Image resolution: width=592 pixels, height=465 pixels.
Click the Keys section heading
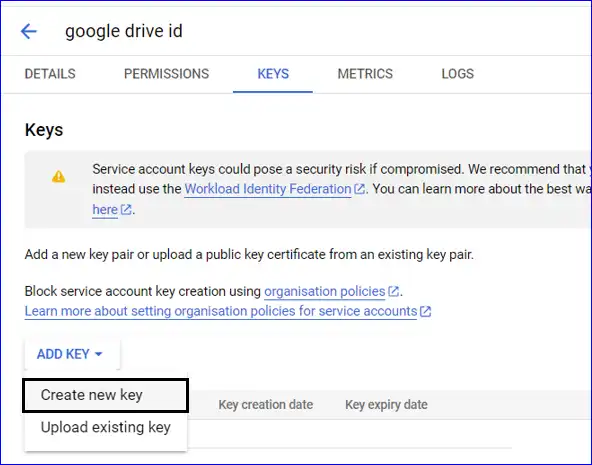[x=44, y=130]
